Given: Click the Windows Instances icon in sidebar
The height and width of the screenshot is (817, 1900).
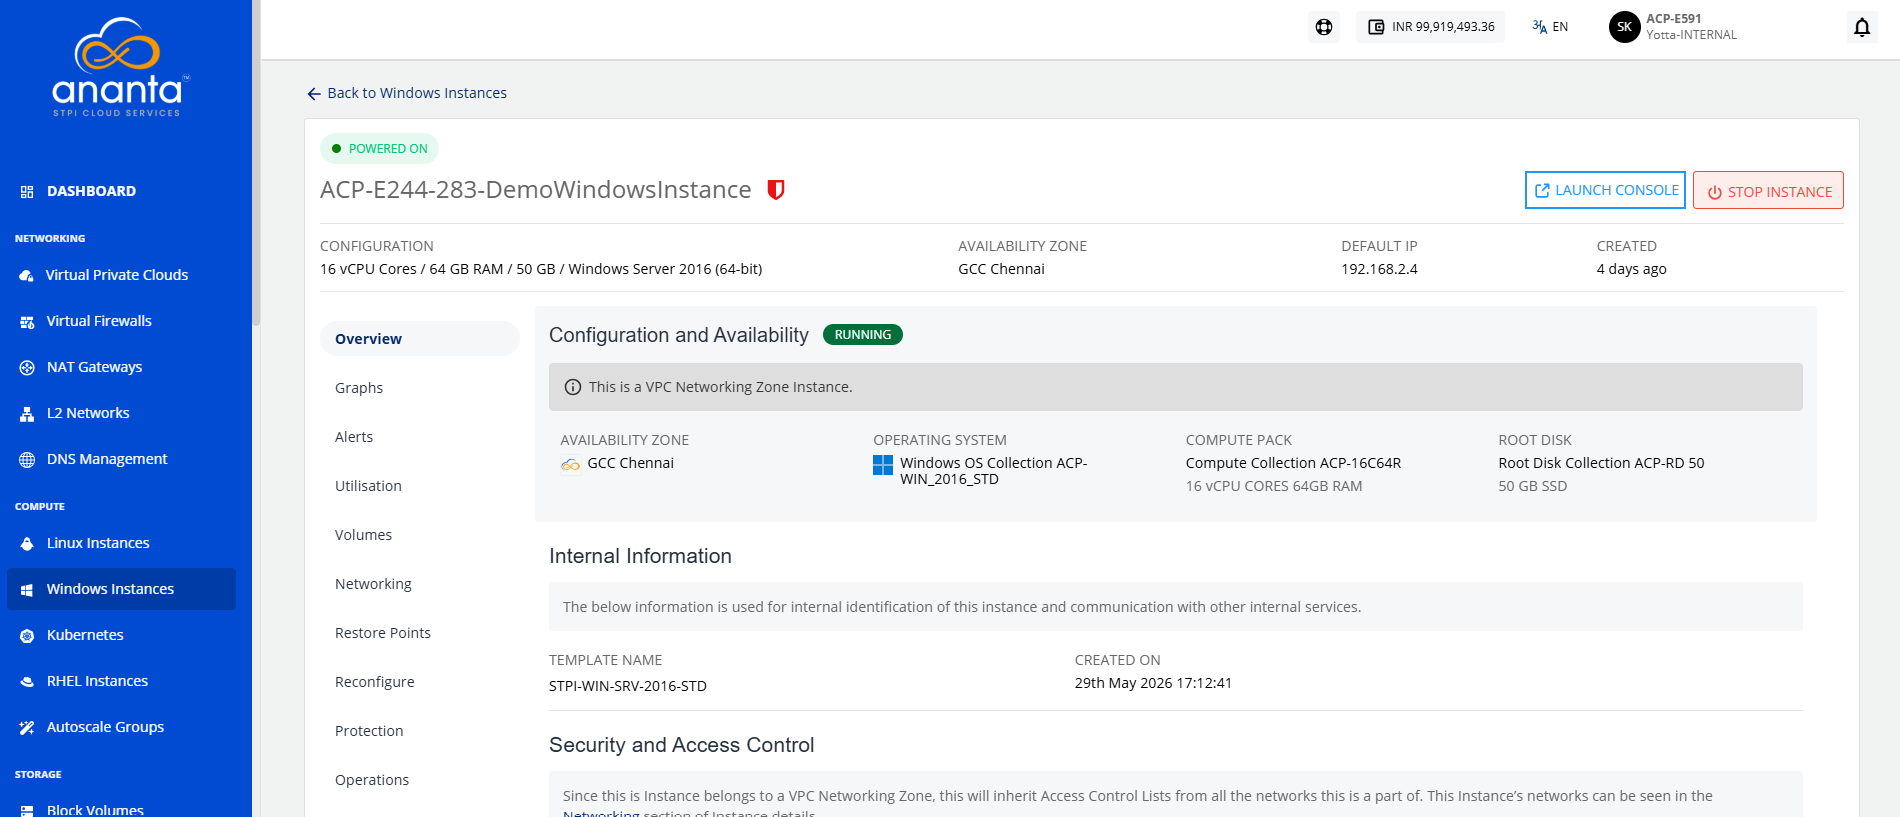Looking at the screenshot, I should coord(27,590).
